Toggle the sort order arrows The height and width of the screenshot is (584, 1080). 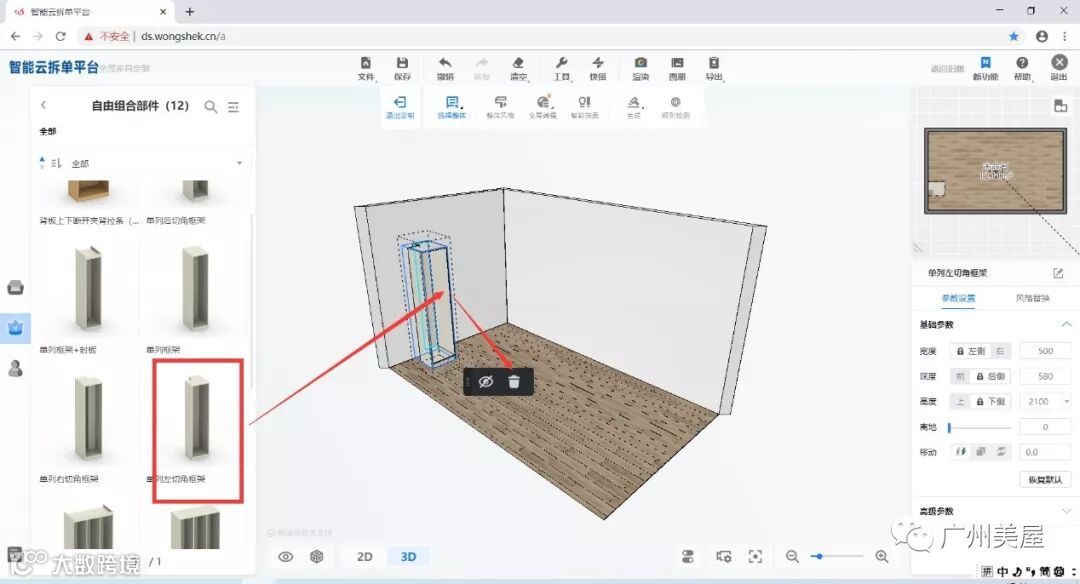tap(42, 163)
